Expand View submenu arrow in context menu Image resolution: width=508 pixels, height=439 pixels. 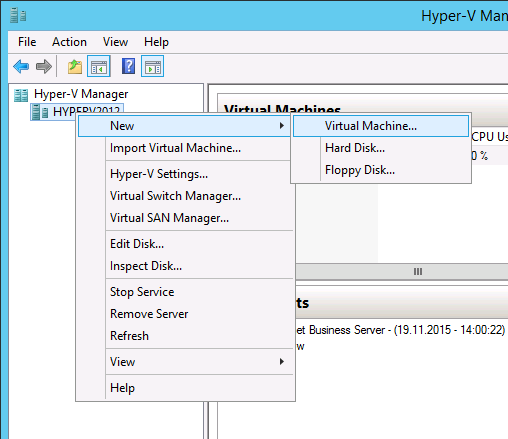tap(282, 362)
